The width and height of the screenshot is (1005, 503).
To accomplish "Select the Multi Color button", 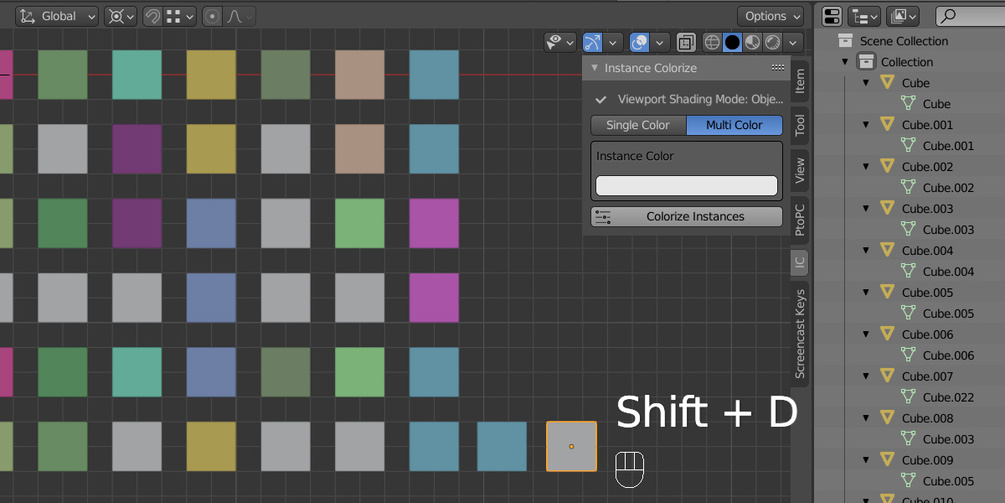I will [x=734, y=125].
